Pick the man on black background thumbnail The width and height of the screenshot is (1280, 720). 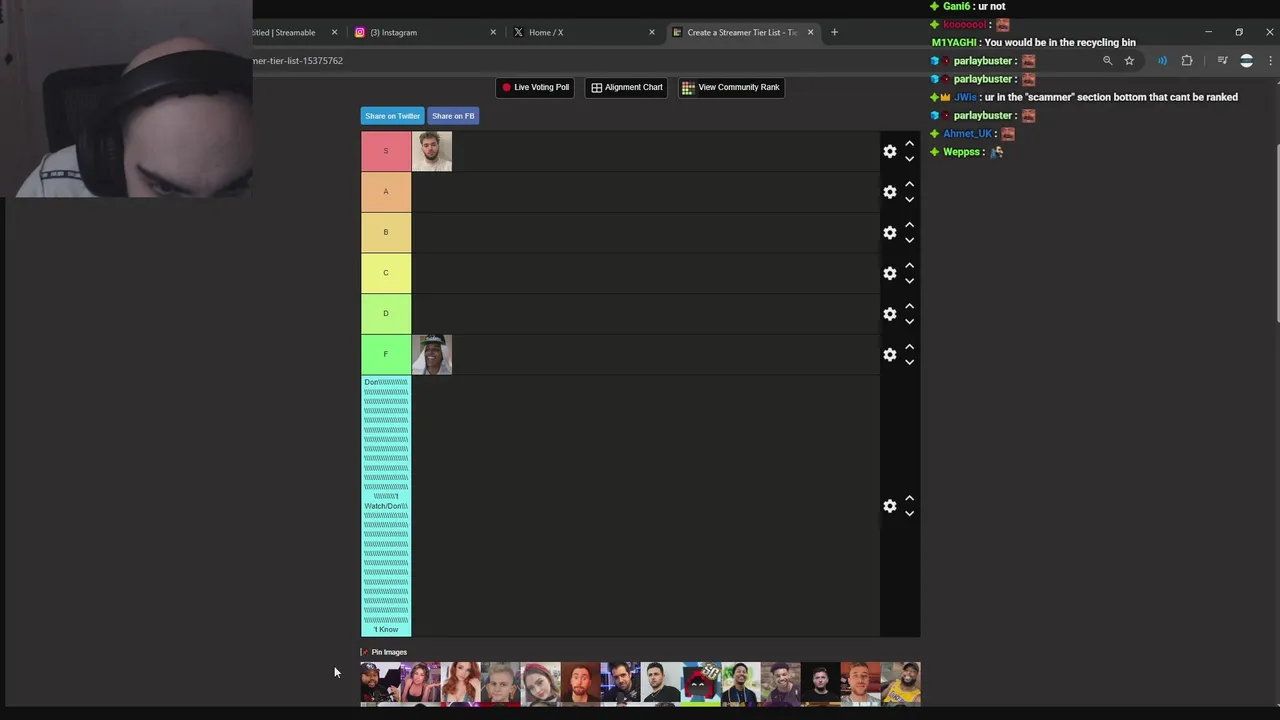821,682
